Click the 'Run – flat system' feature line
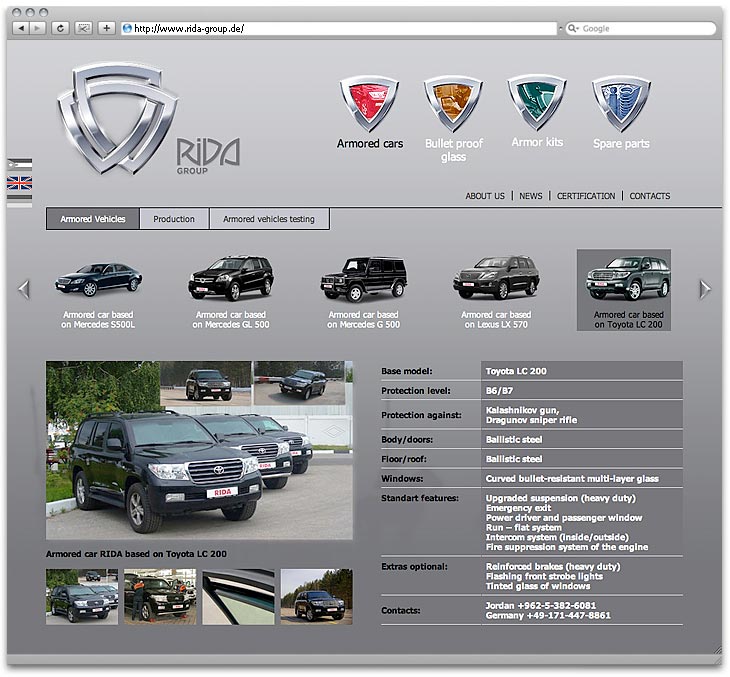730x677 pixels. [x=524, y=528]
